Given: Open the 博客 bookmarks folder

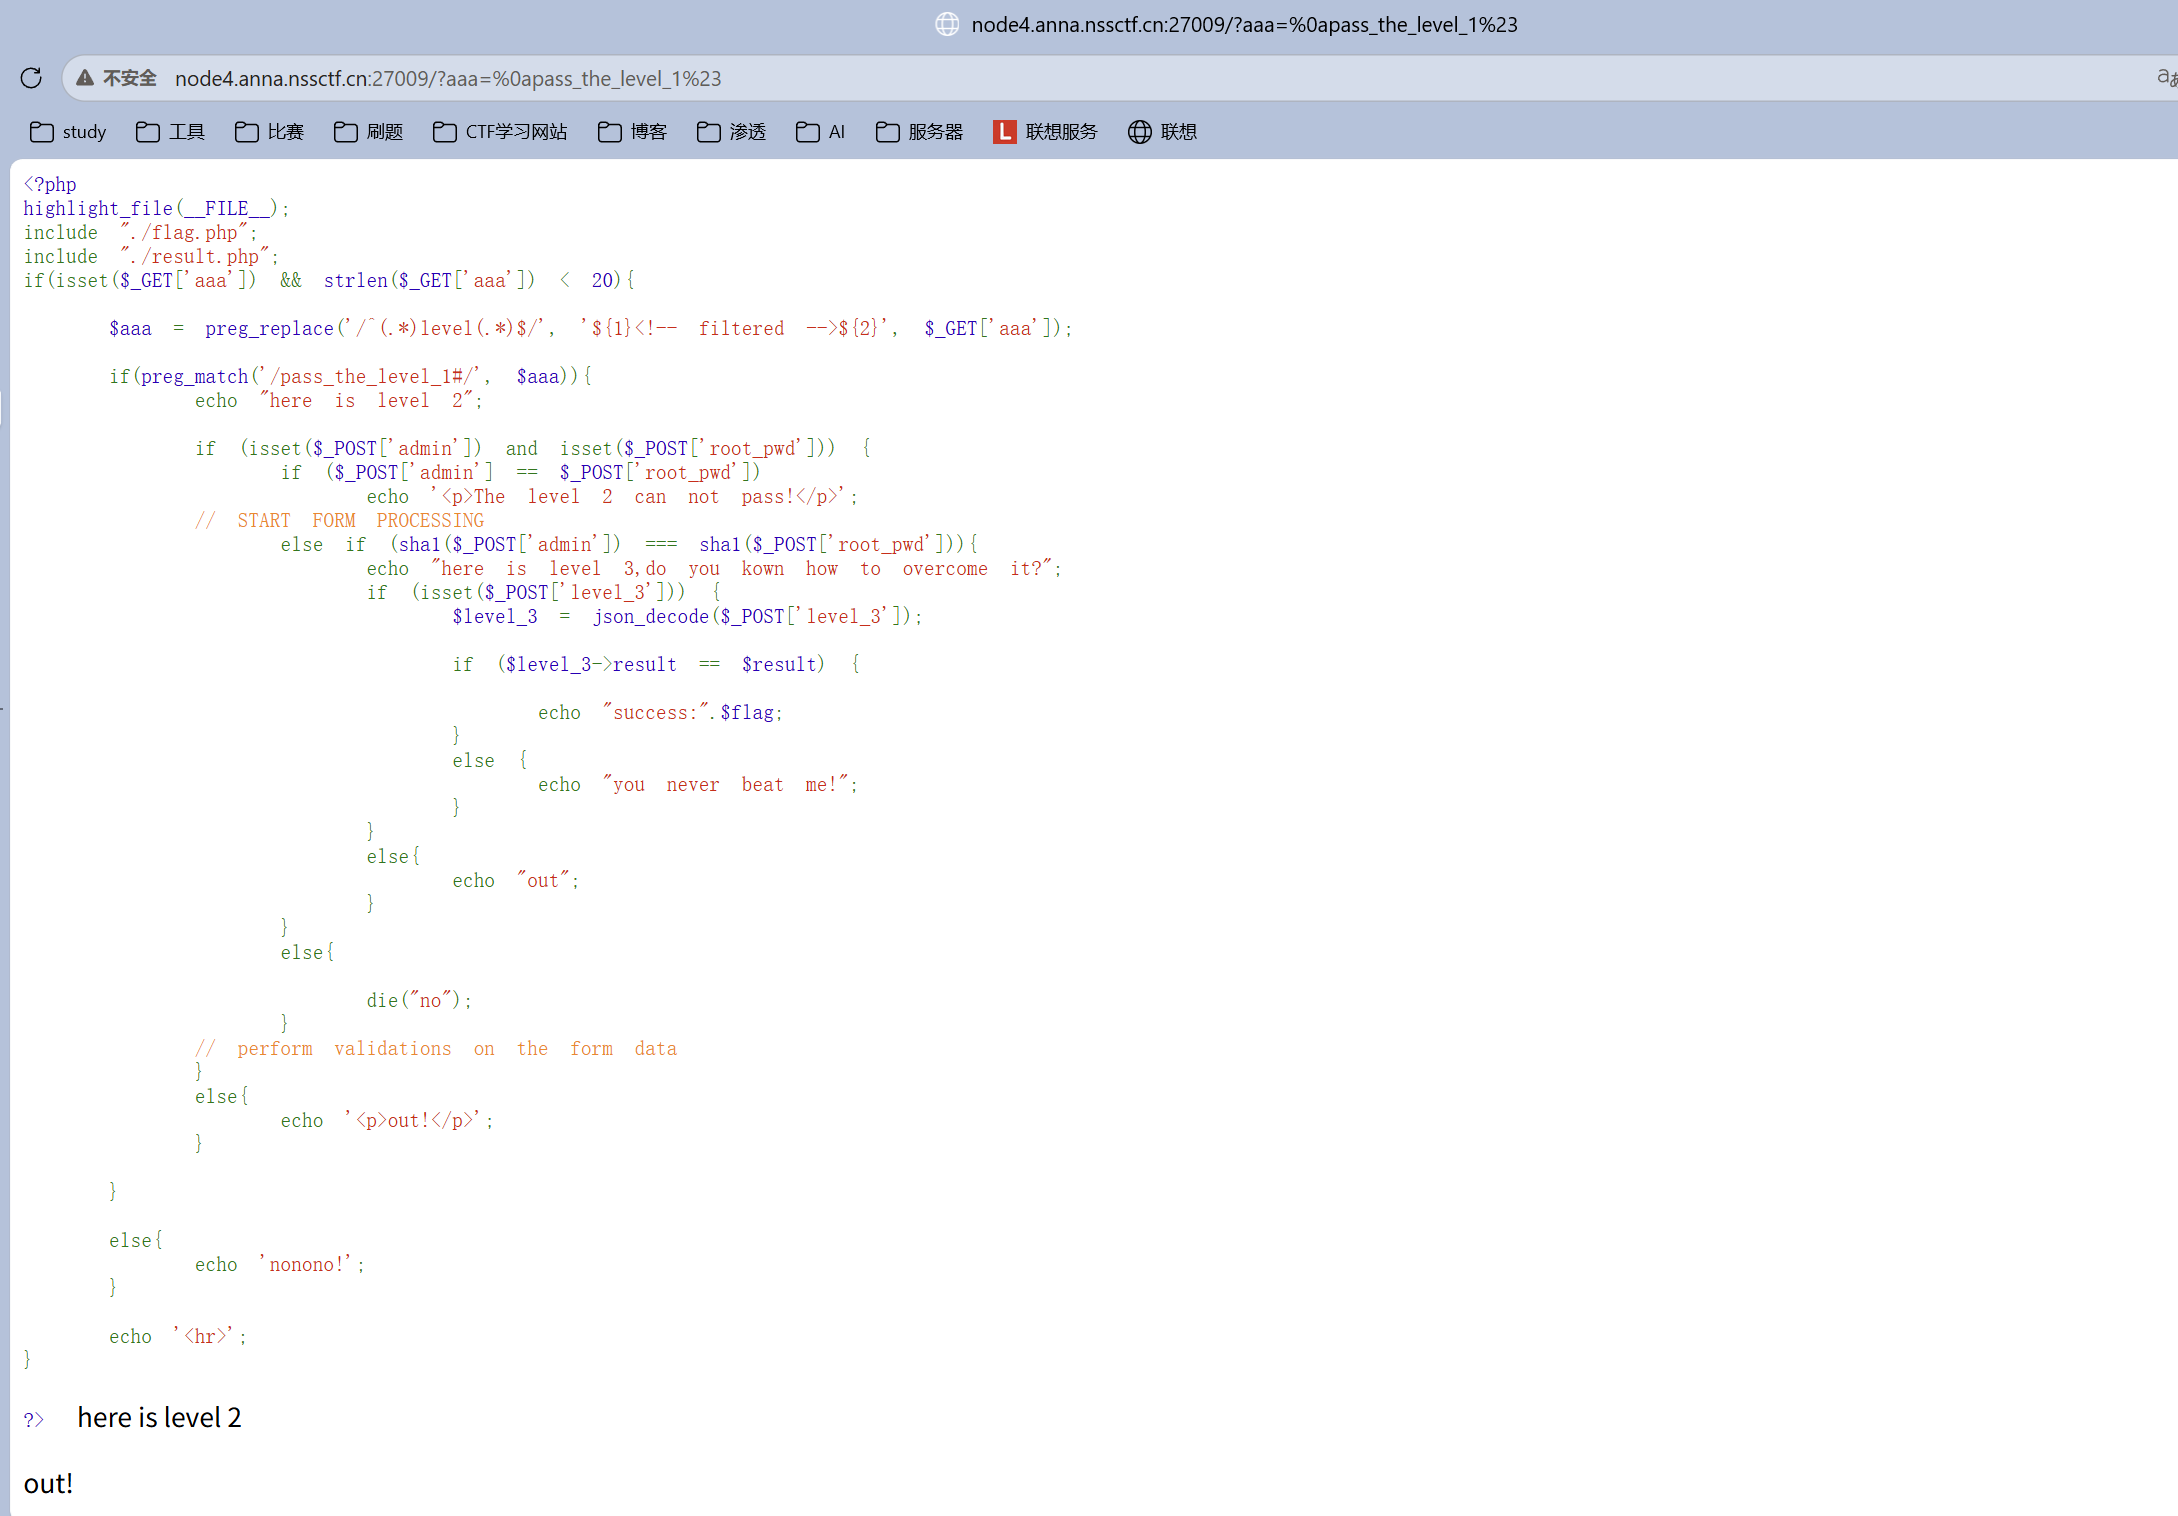Looking at the screenshot, I should pyautogui.click(x=632, y=132).
